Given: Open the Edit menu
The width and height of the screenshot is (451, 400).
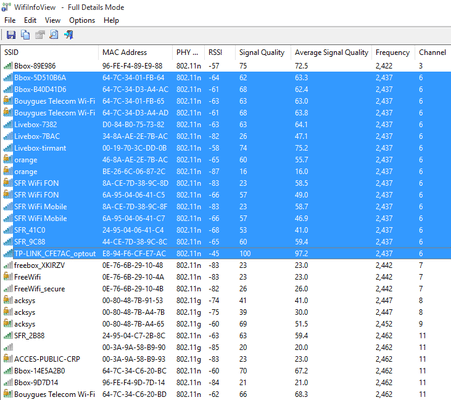Looking at the screenshot, I should pyautogui.click(x=30, y=20).
